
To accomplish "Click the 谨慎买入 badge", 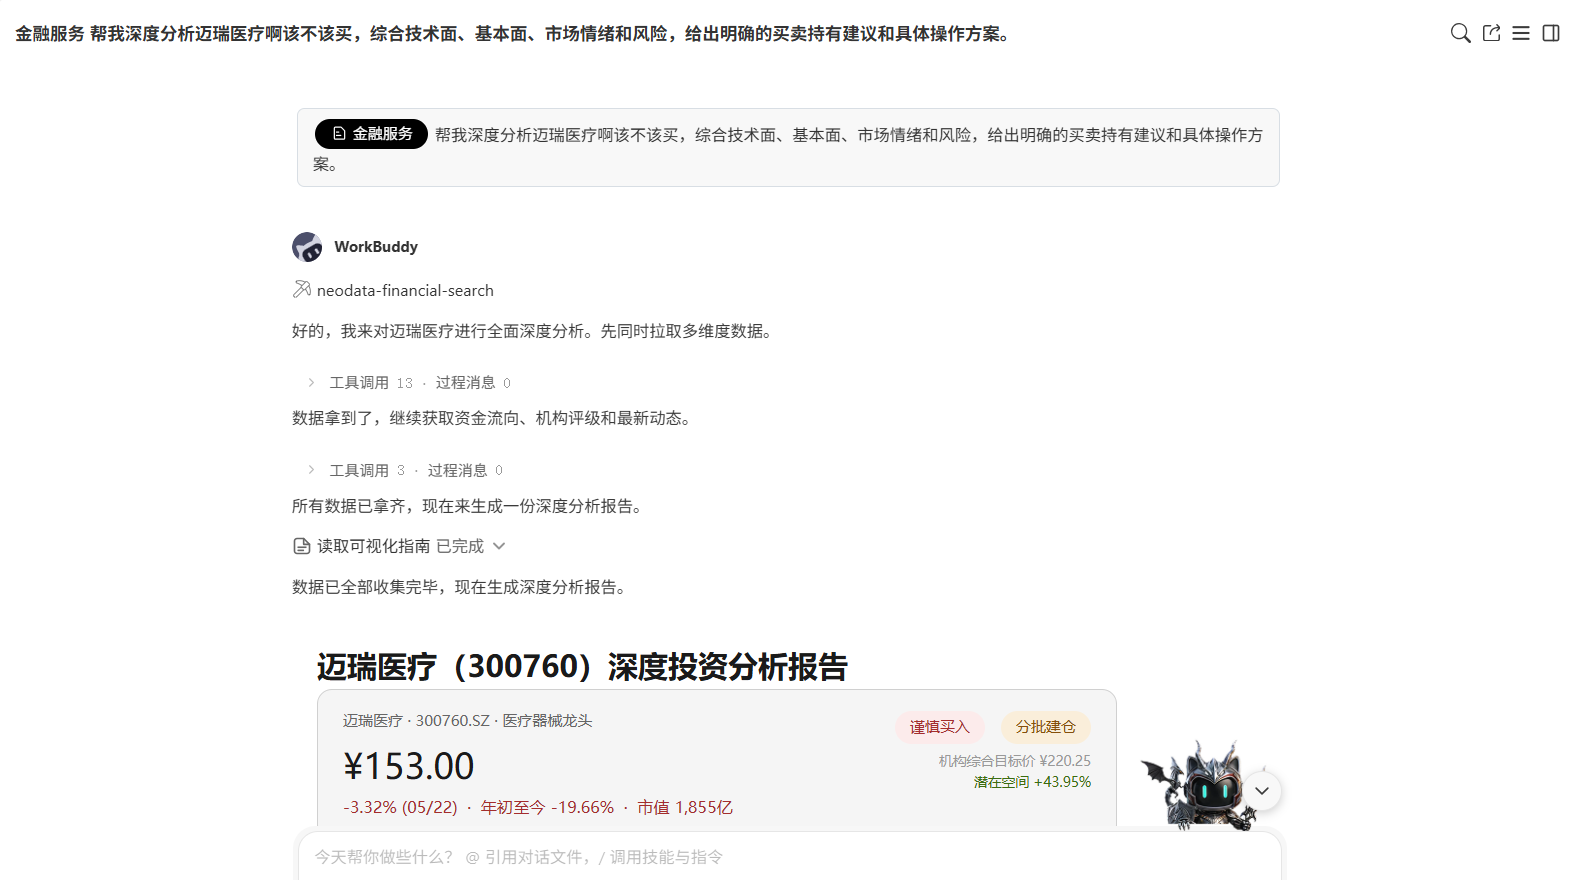I will click(x=940, y=727).
